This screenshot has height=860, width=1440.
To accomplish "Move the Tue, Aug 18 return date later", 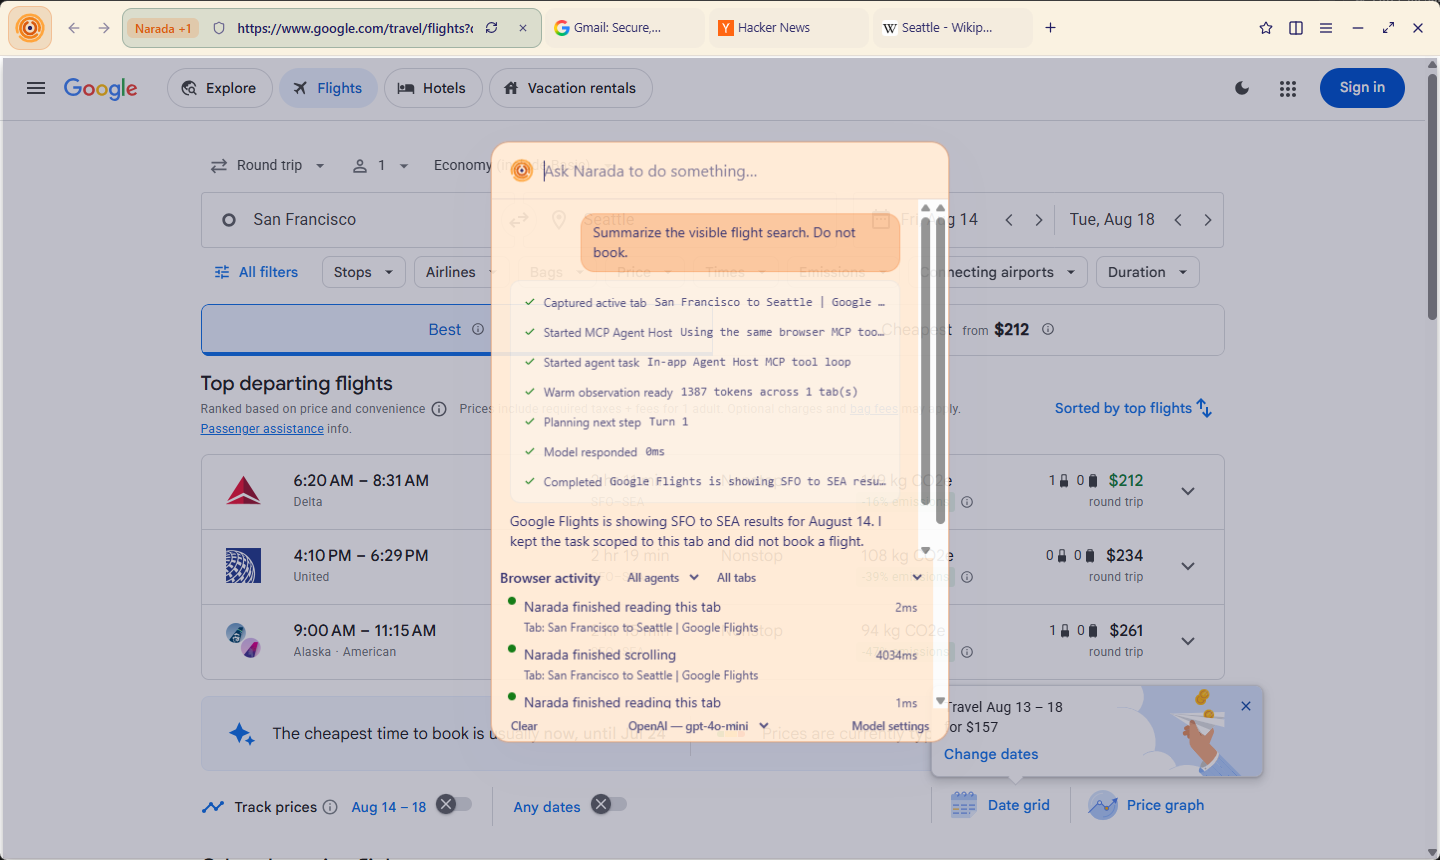I will click(1208, 220).
